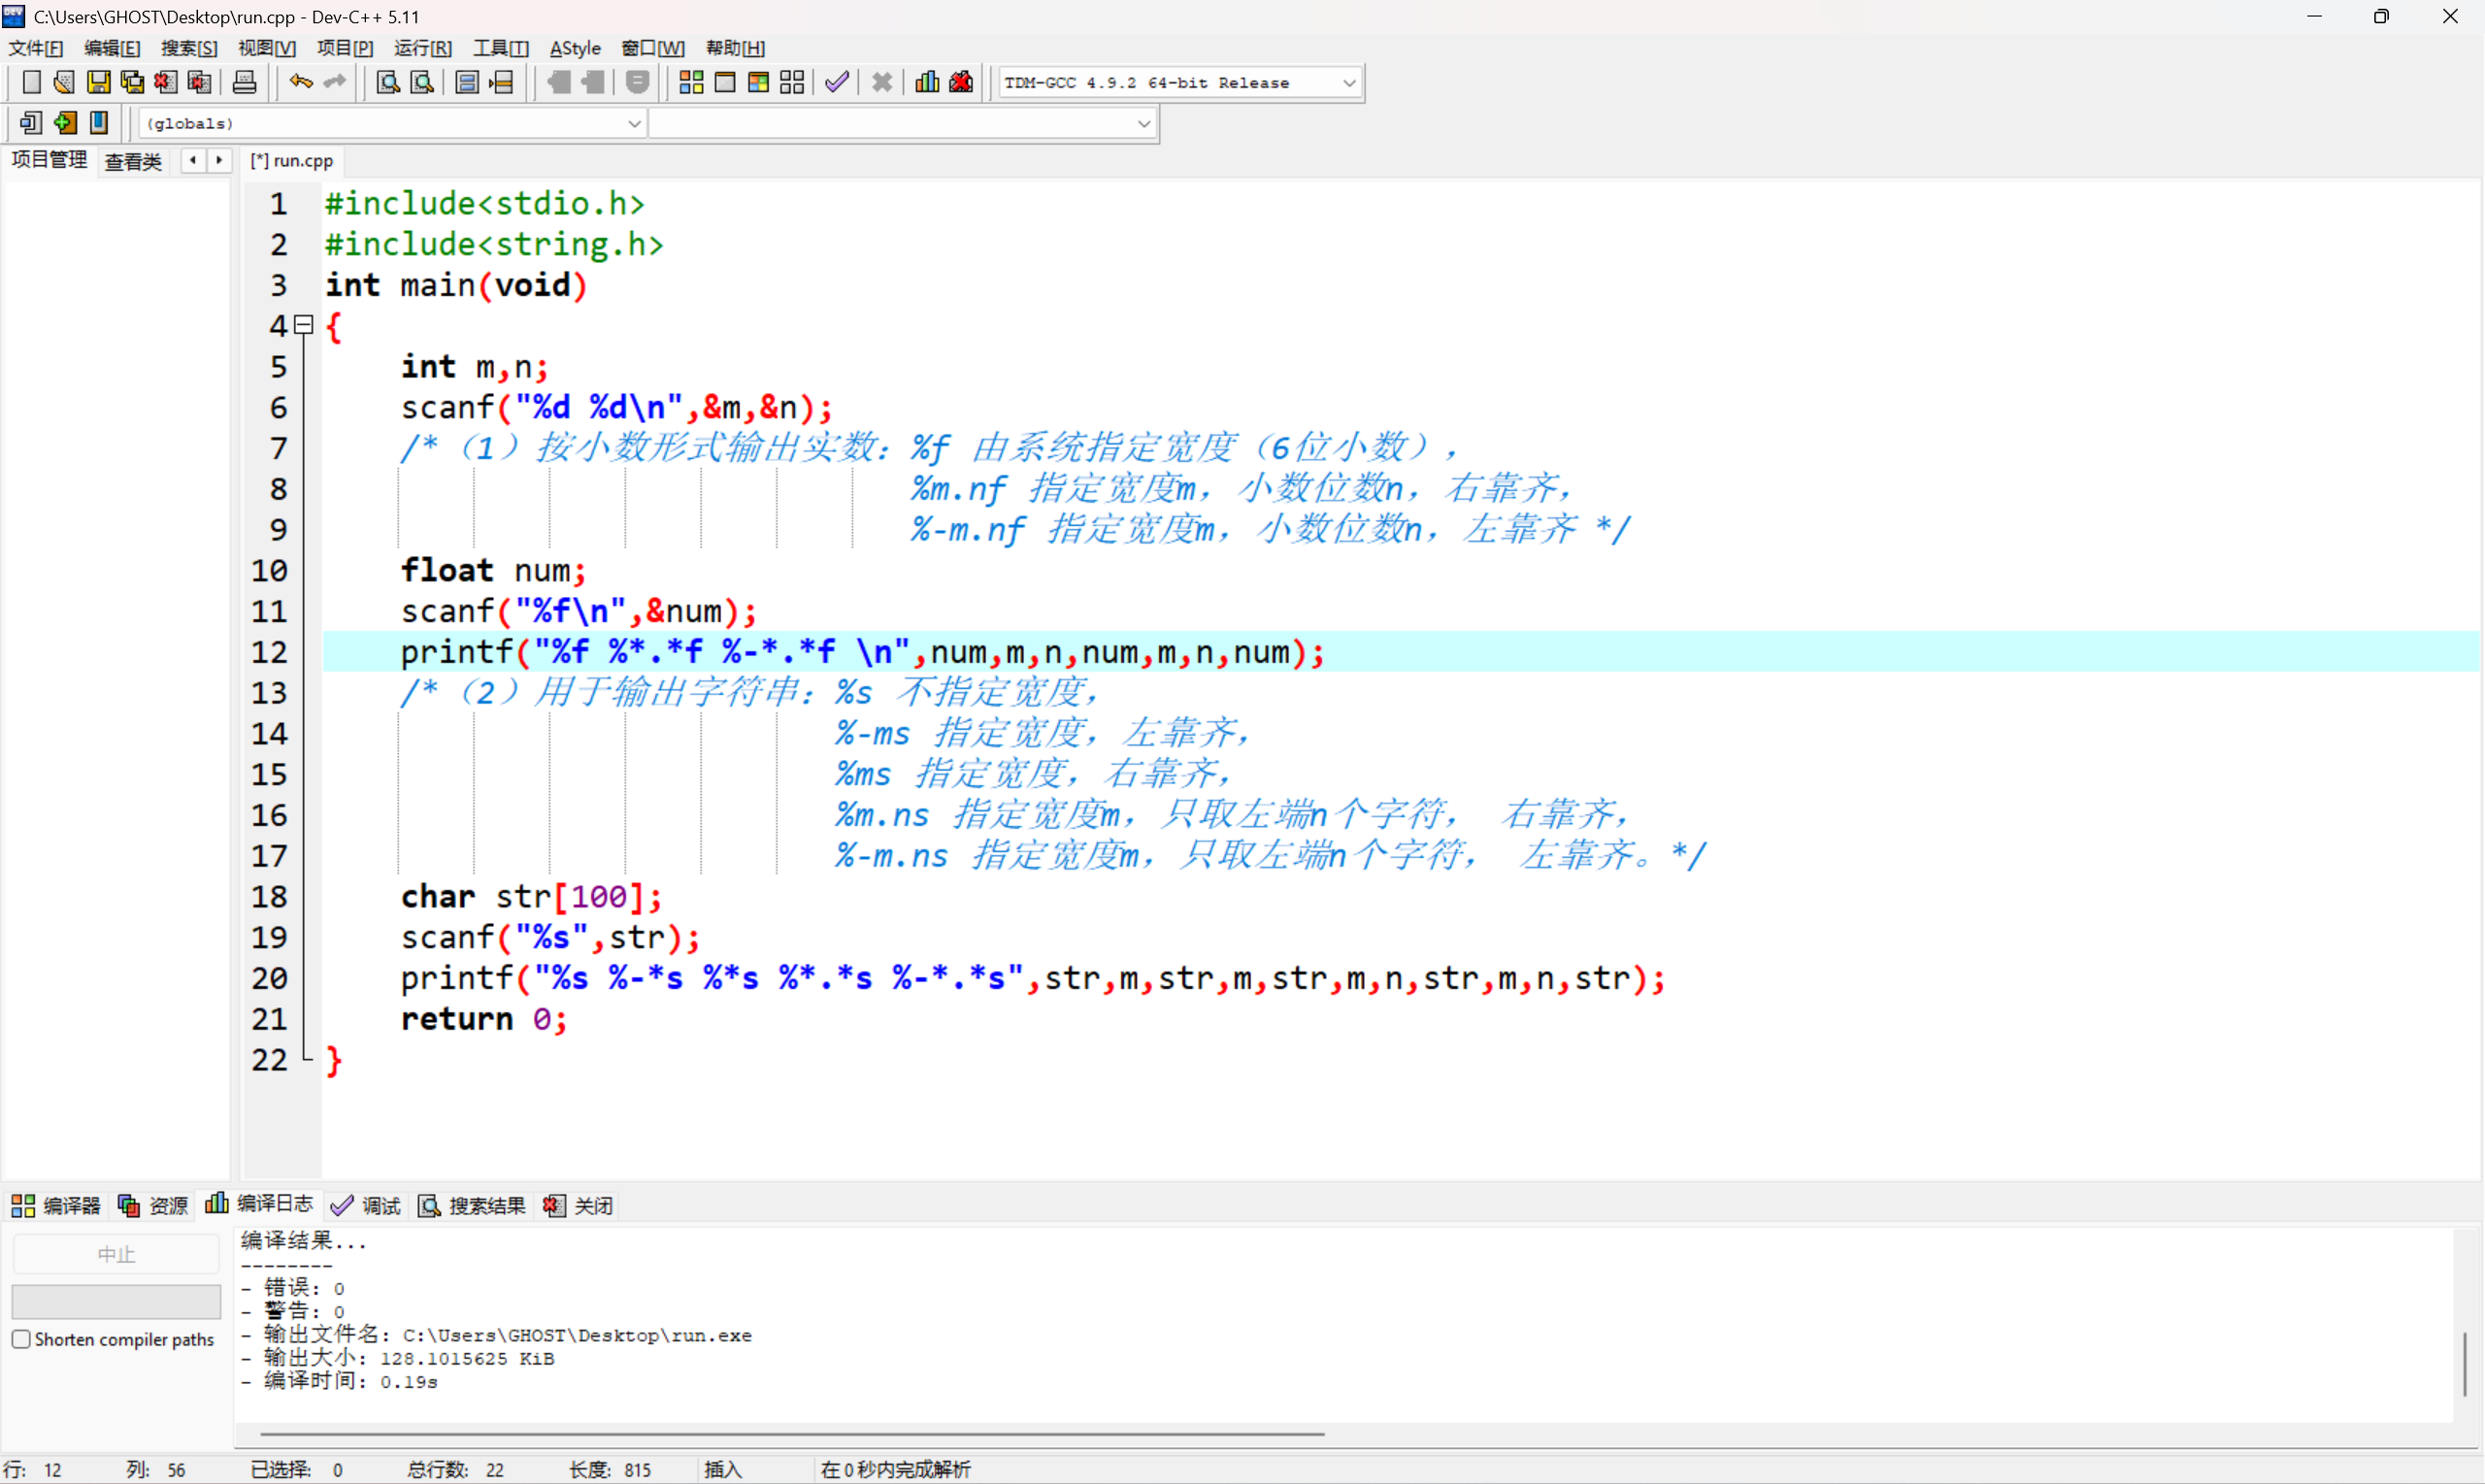Click the Save file toolbar icon
Viewport: 2485px width, 1484px height.
pyautogui.click(x=98, y=83)
